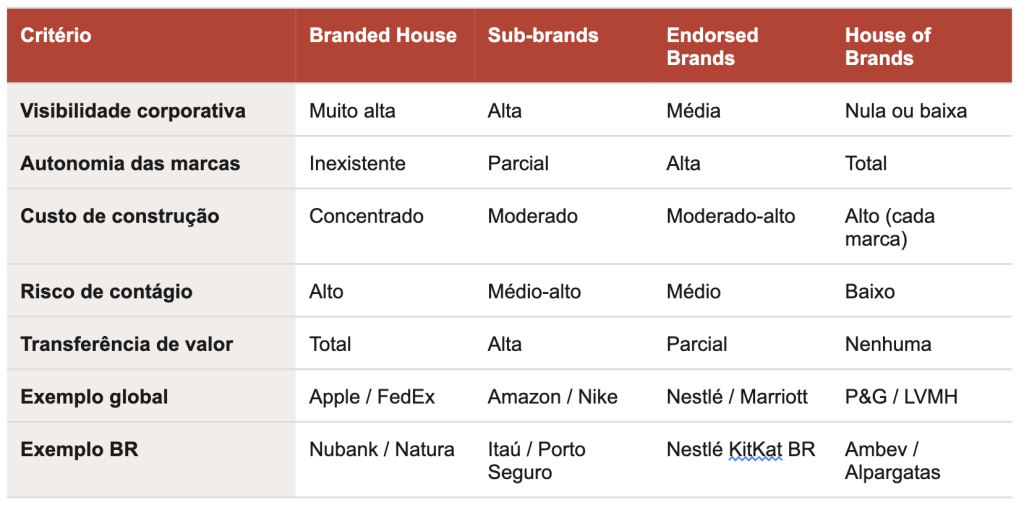1024x510 pixels.
Task: Click the 'Exemplo global' row label
Action: point(94,397)
